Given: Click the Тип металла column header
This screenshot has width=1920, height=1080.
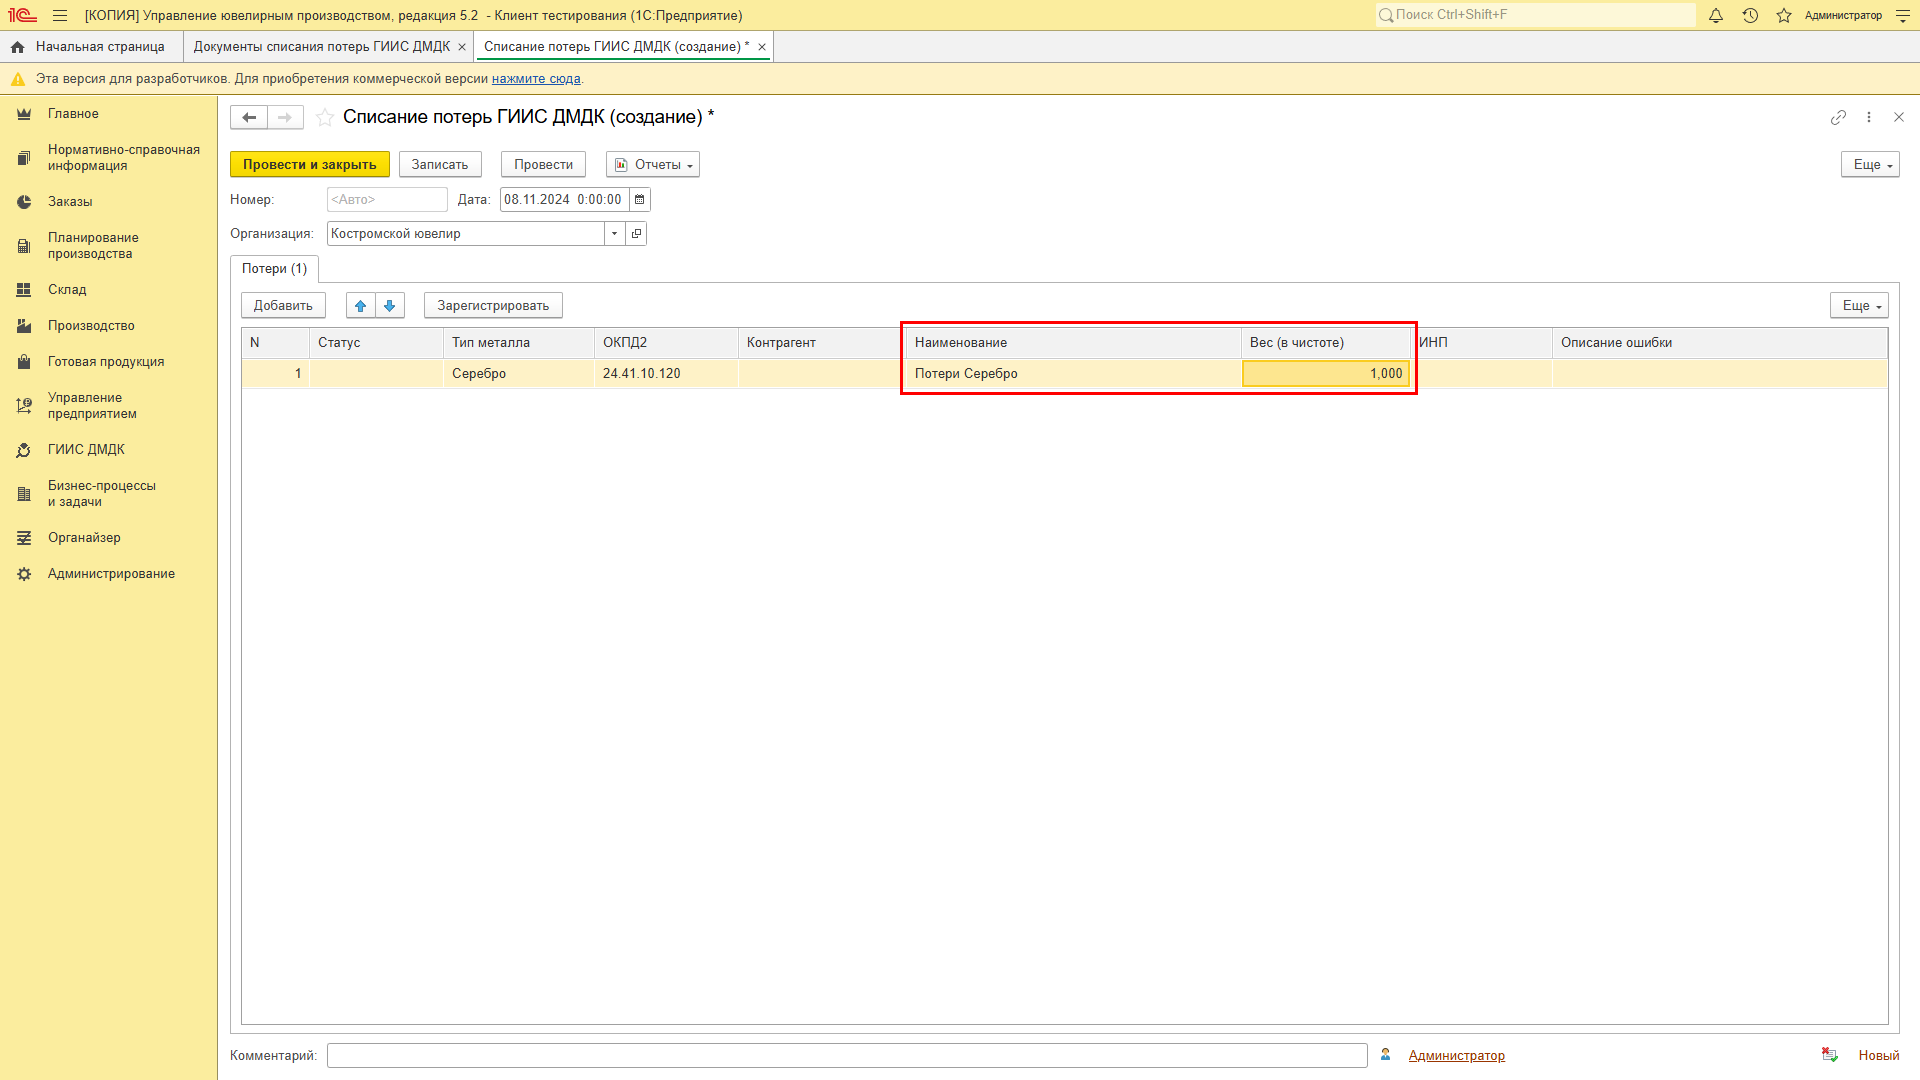Looking at the screenshot, I should point(518,343).
